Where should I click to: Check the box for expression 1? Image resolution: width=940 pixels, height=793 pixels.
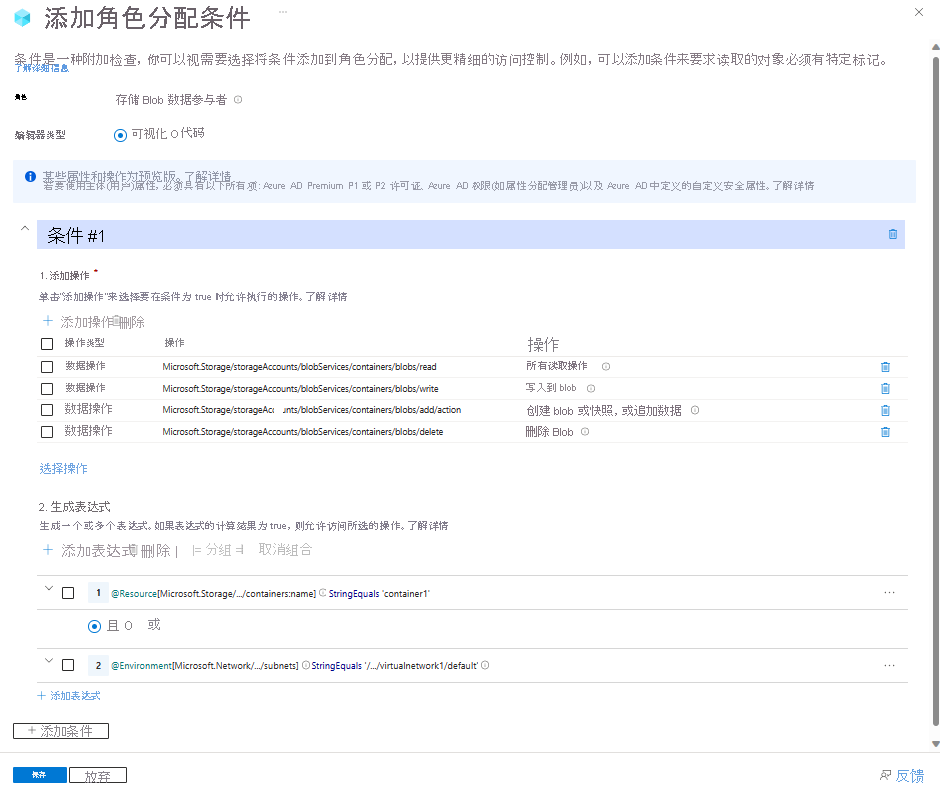[68, 593]
